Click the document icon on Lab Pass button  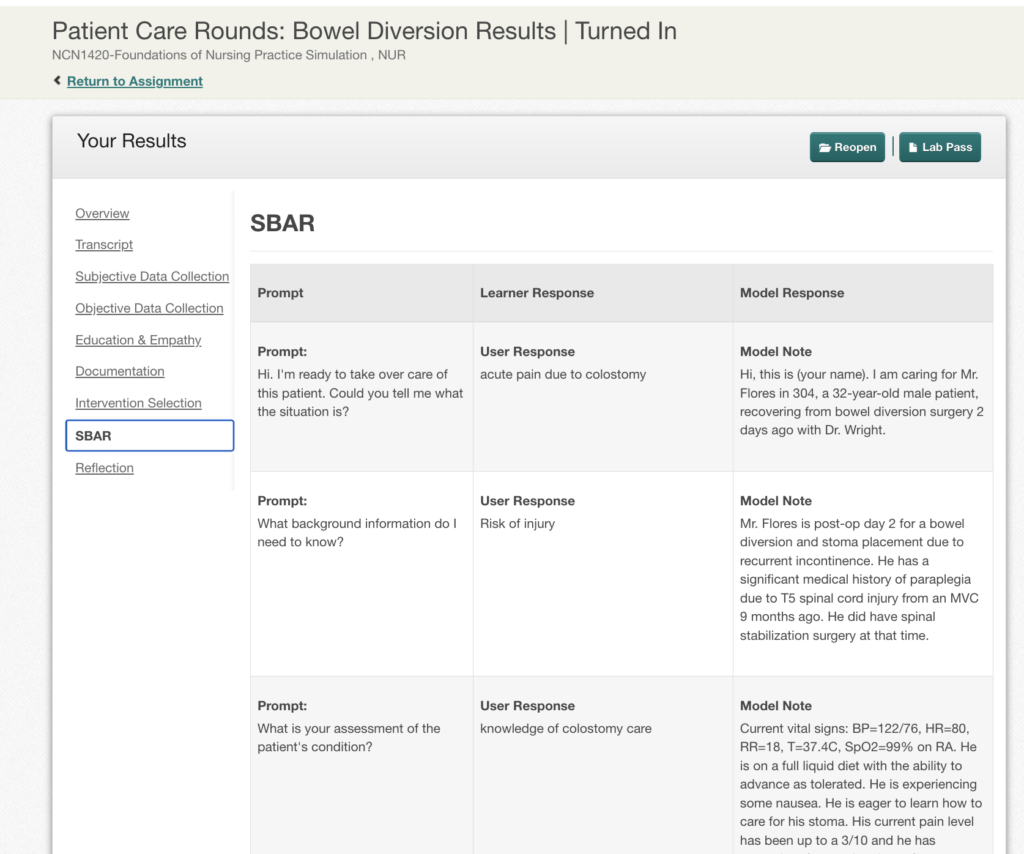click(x=913, y=148)
